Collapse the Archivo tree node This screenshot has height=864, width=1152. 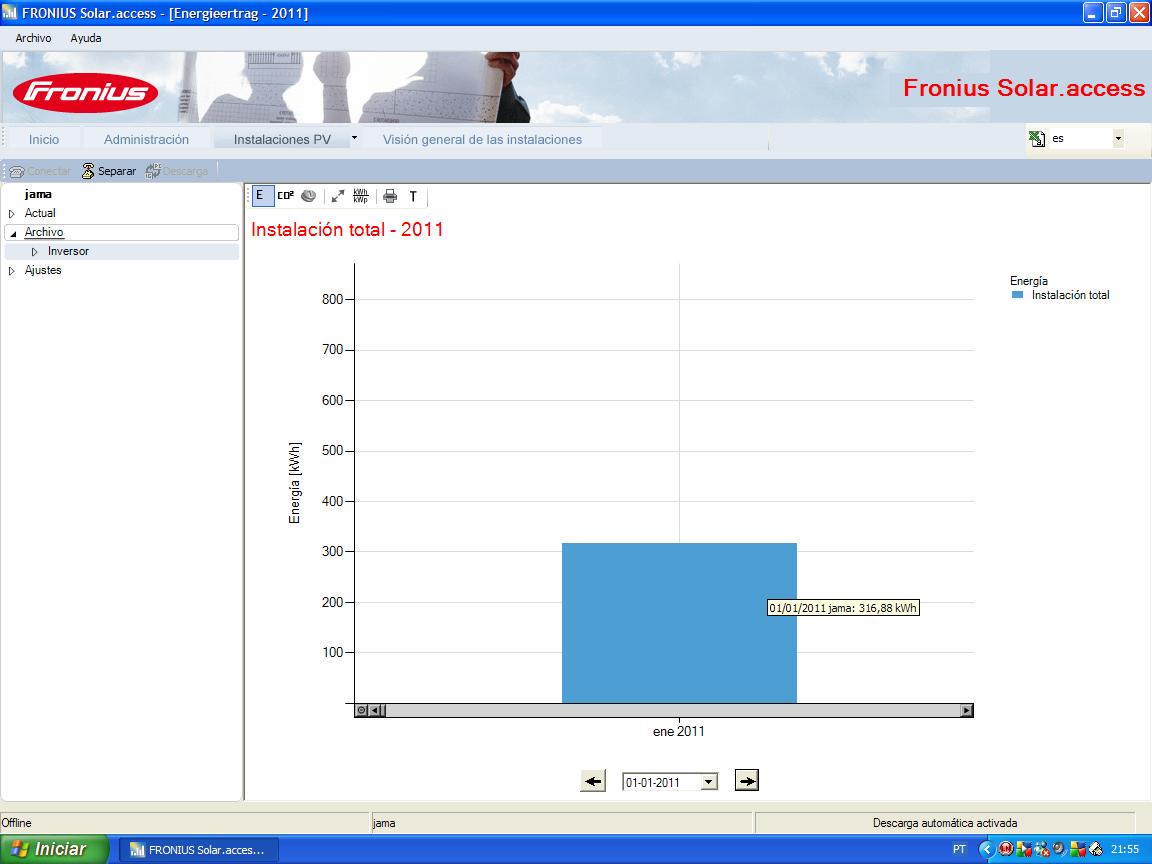(x=12, y=233)
